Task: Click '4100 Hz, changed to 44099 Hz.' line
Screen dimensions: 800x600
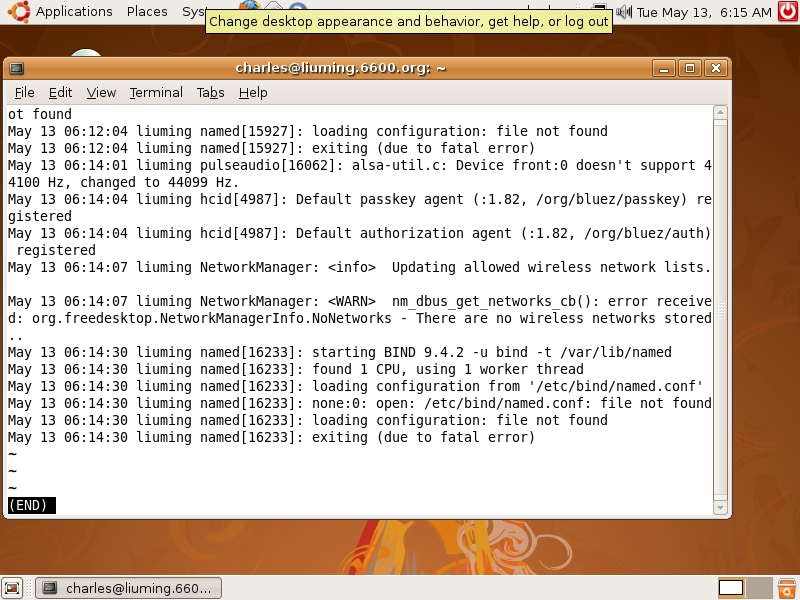Action: tap(123, 182)
